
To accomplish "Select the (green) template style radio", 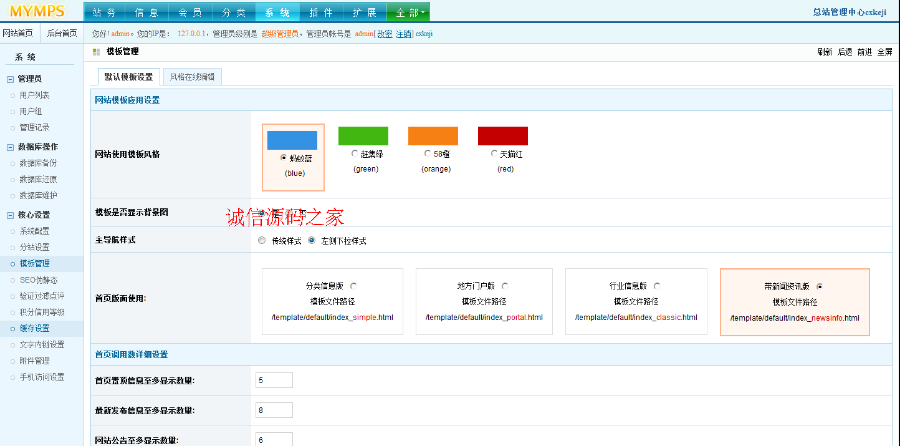I will pos(354,154).
